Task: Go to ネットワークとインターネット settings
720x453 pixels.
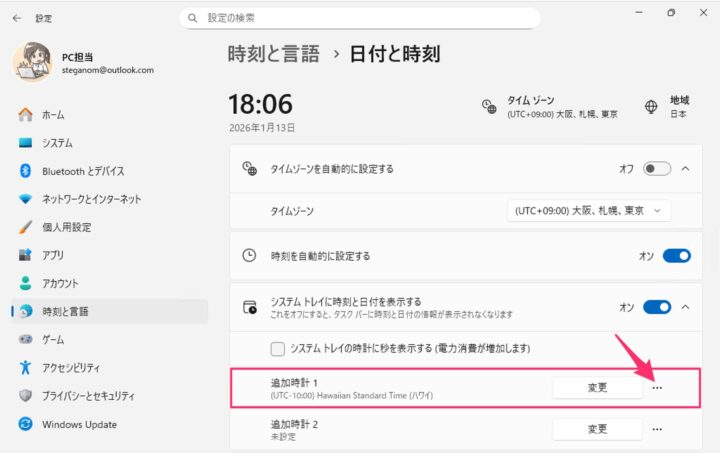Action: point(91,199)
